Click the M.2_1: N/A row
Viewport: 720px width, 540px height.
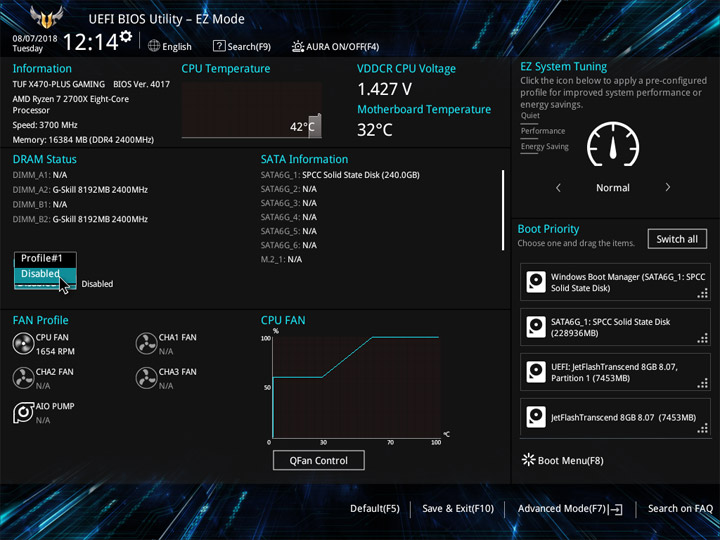(x=281, y=259)
